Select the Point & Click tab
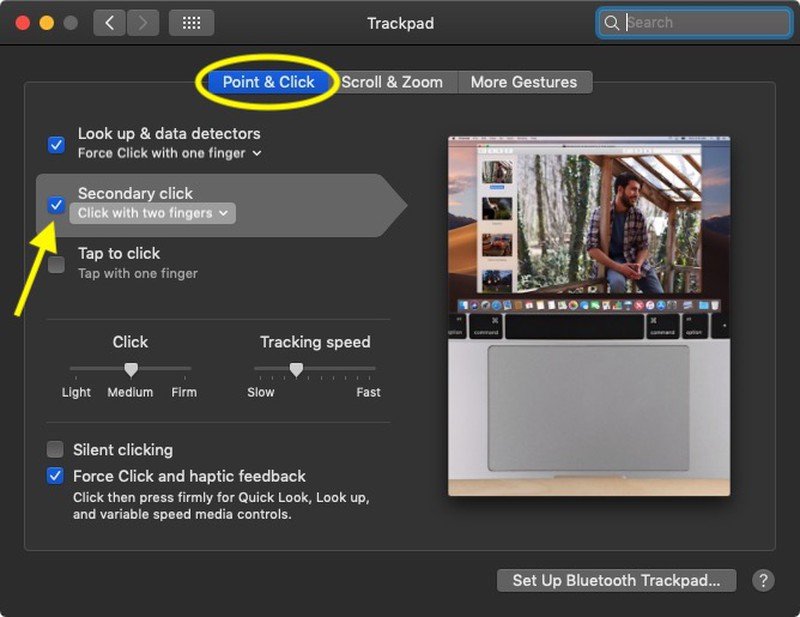 click(x=268, y=82)
